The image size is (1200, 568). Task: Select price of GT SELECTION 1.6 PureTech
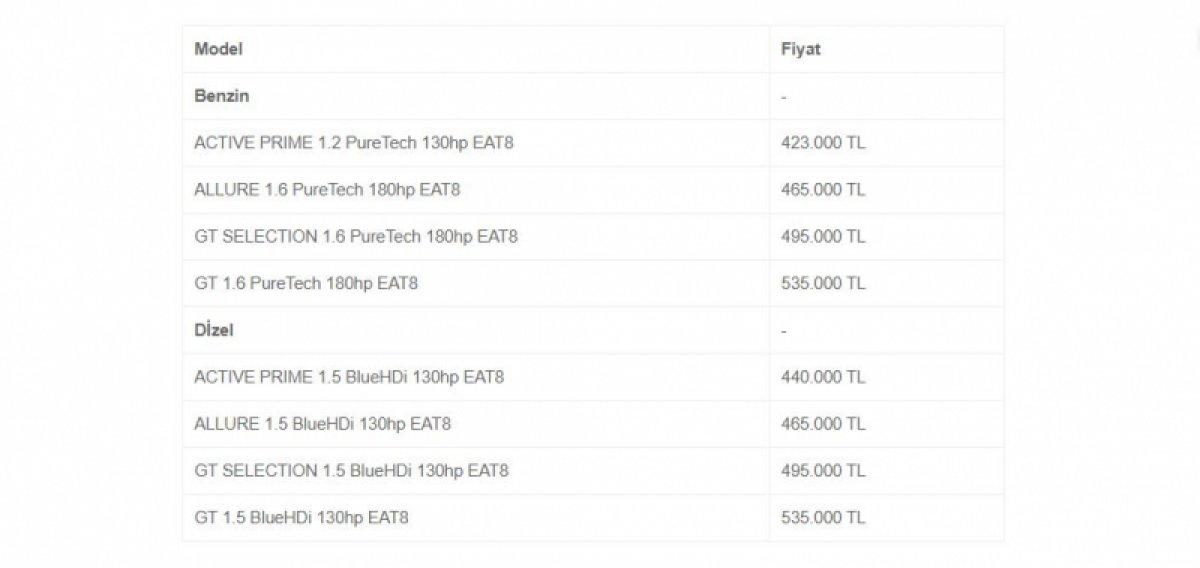click(823, 237)
